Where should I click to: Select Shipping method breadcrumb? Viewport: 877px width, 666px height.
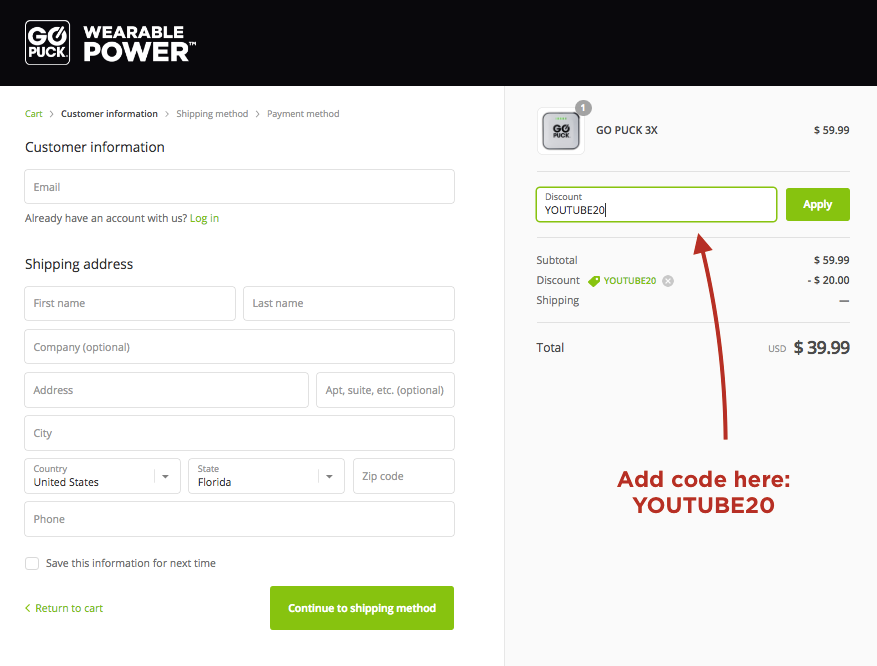[x=212, y=114]
